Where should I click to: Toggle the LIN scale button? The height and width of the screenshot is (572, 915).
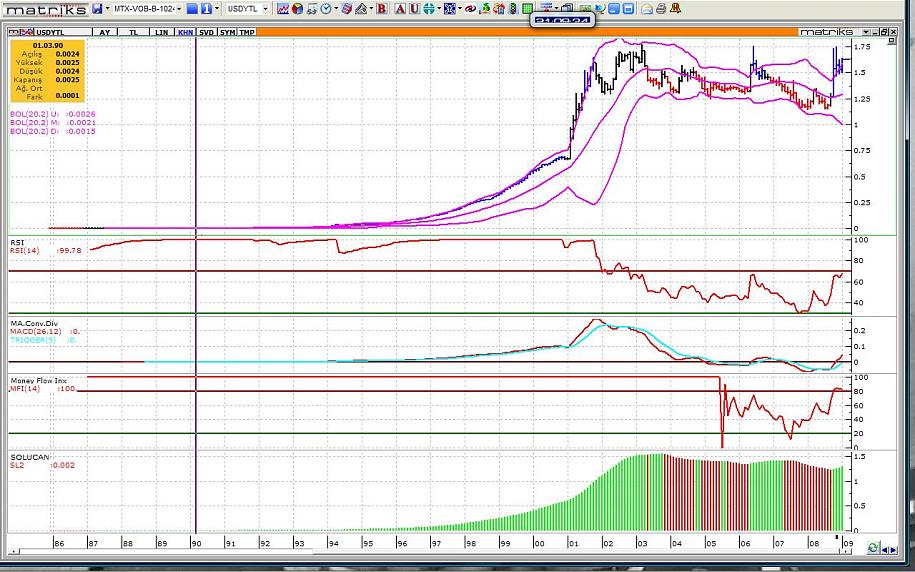(162, 32)
